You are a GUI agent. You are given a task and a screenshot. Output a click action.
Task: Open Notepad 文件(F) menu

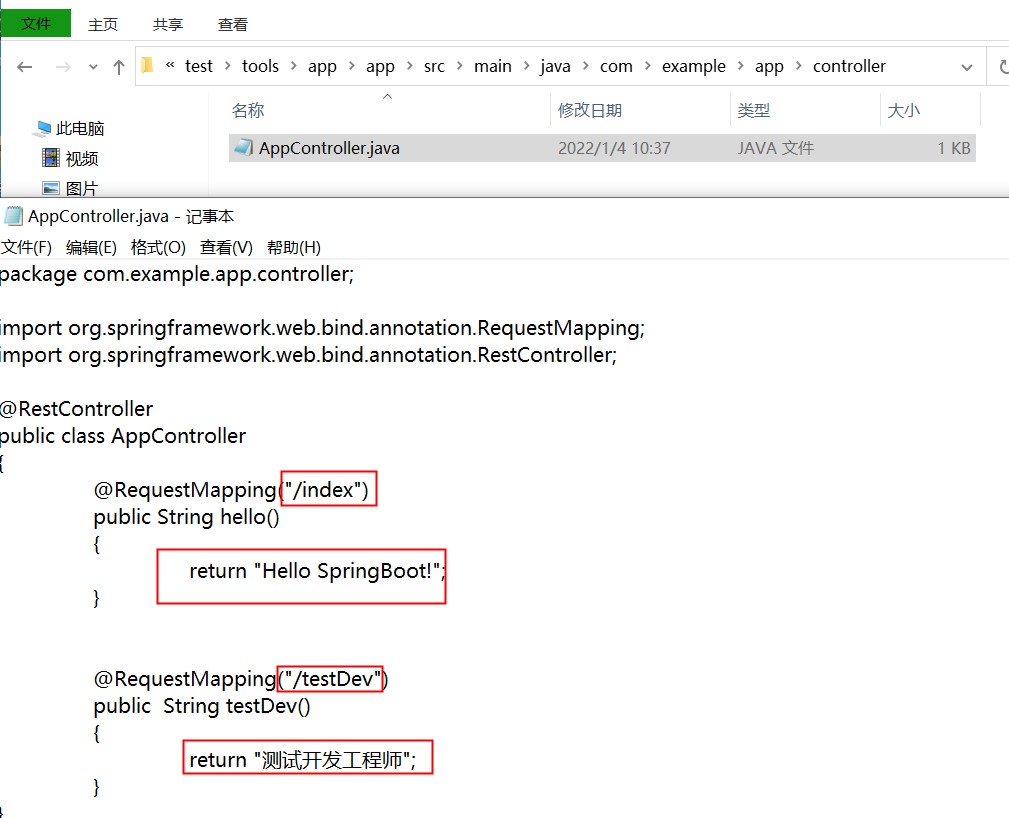[26, 247]
